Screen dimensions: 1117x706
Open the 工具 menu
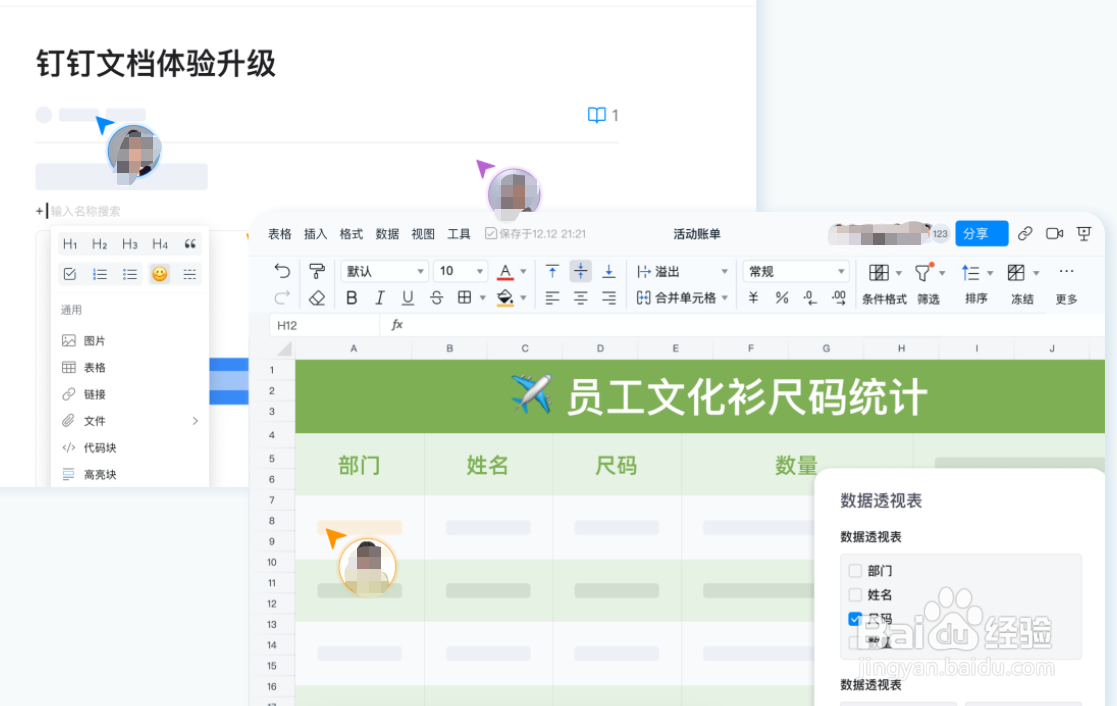click(459, 234)
